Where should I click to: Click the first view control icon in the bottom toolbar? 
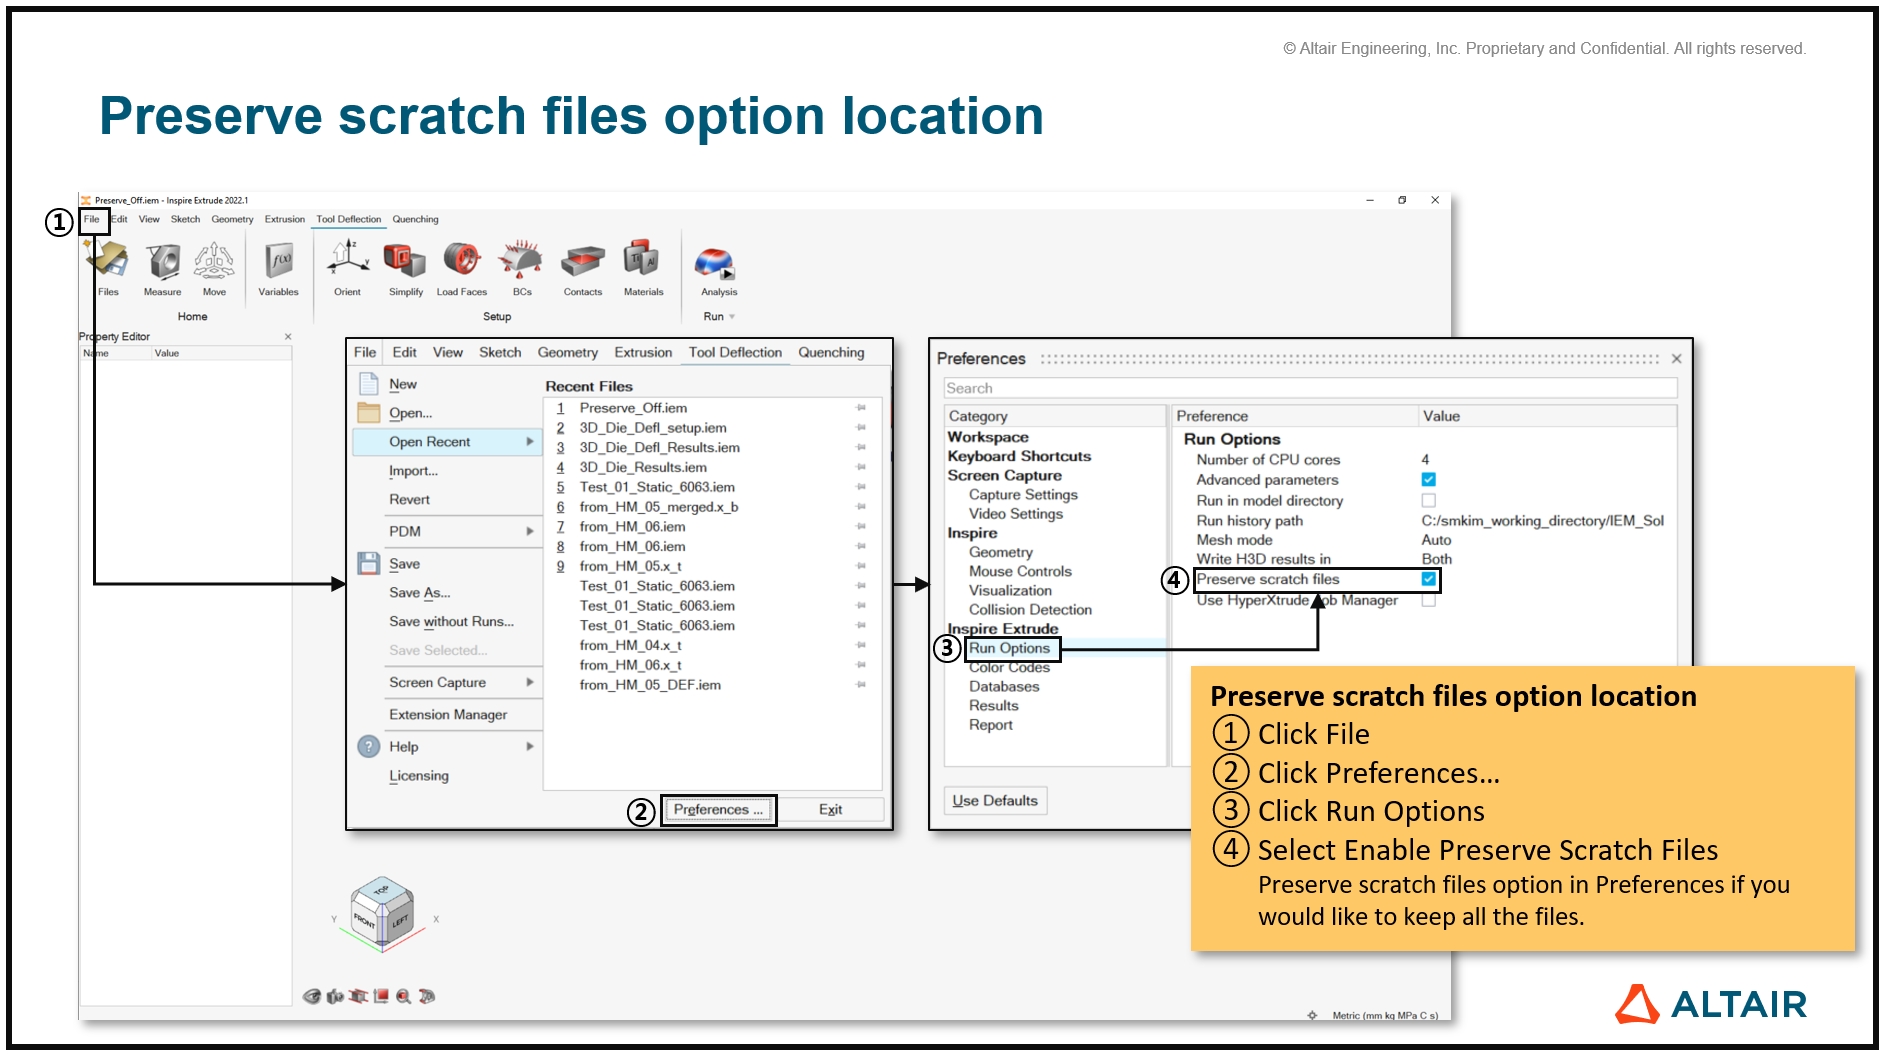tap(312, 996)
